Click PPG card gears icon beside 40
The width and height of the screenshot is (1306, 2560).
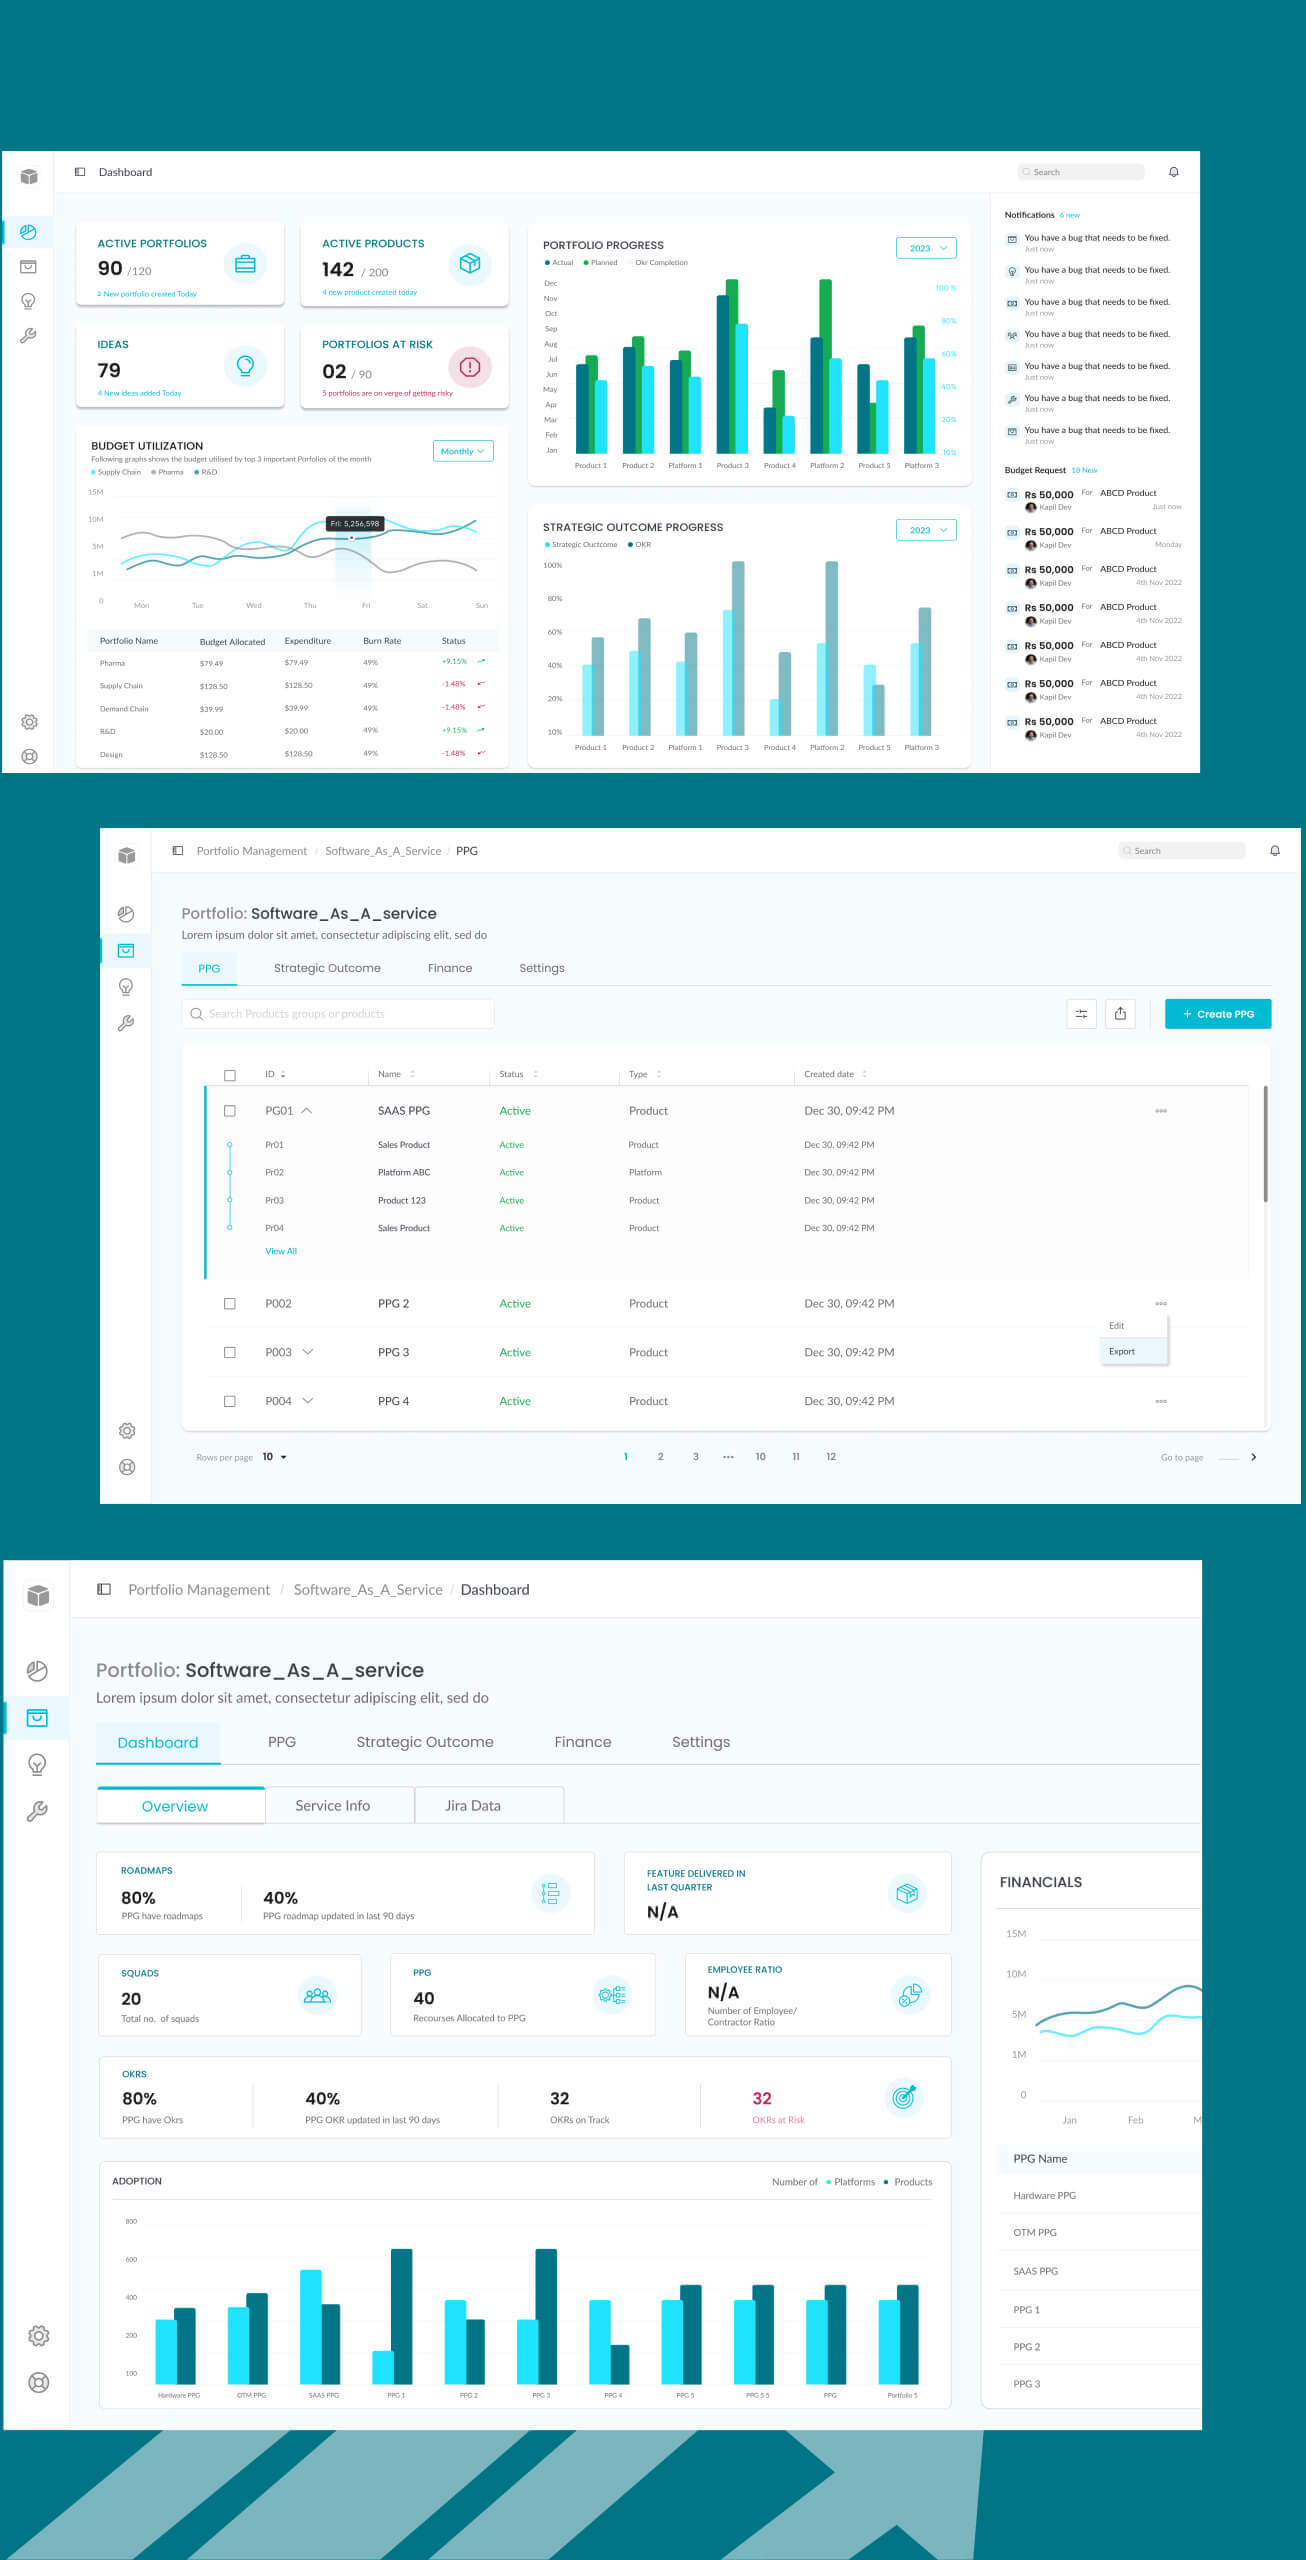pyautogui.click(x=612, y=1995)
